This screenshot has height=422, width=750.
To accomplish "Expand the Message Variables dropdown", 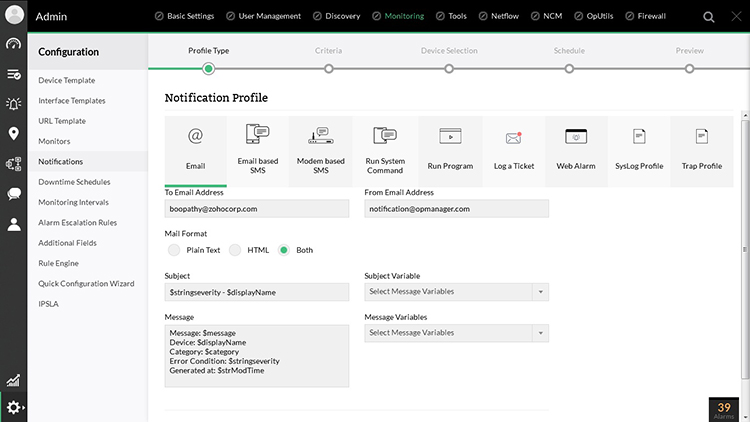I will [456, 333].
